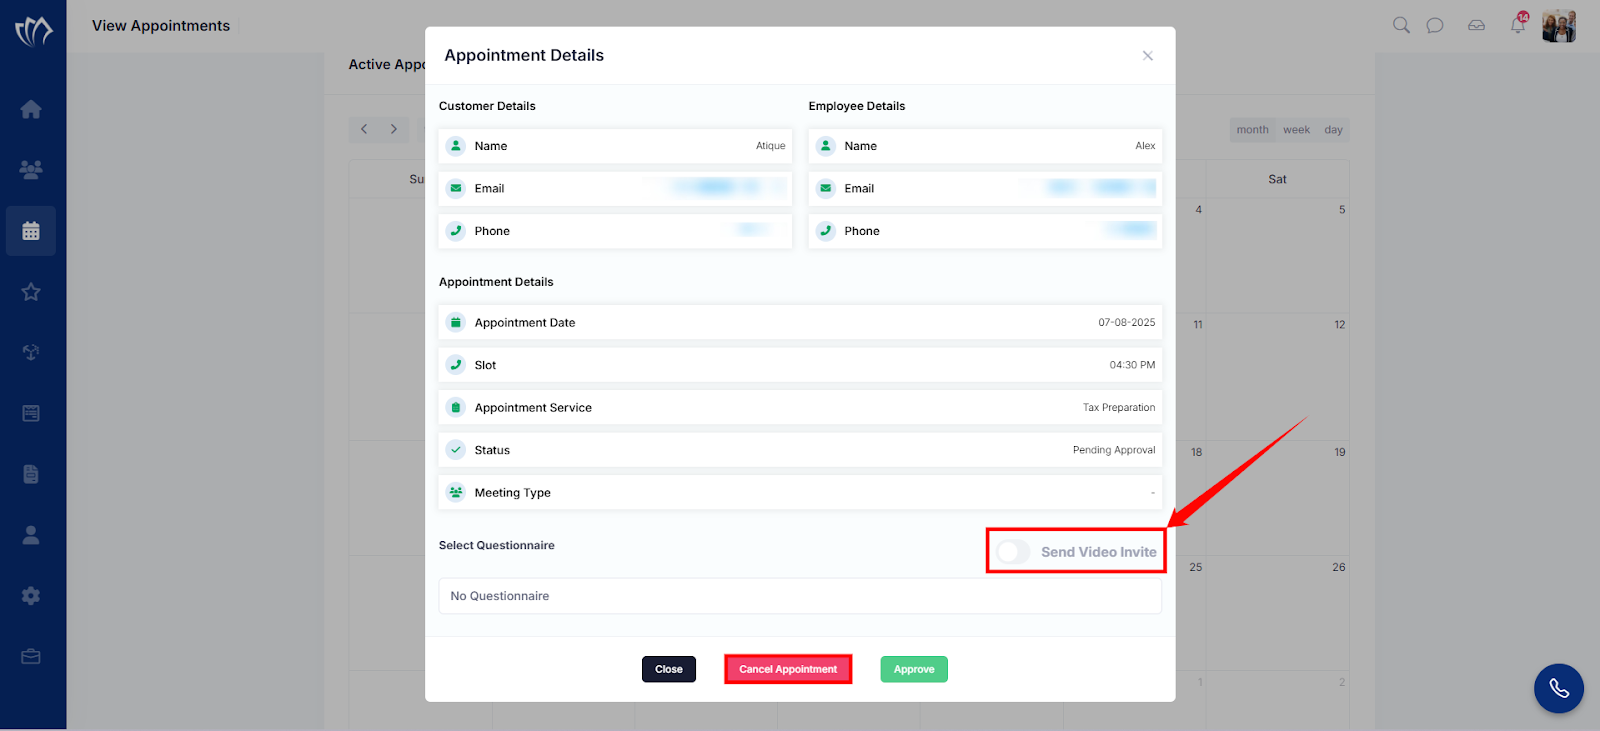
Task: Open the Home icon in sidebar
Action: coord(31,109)
